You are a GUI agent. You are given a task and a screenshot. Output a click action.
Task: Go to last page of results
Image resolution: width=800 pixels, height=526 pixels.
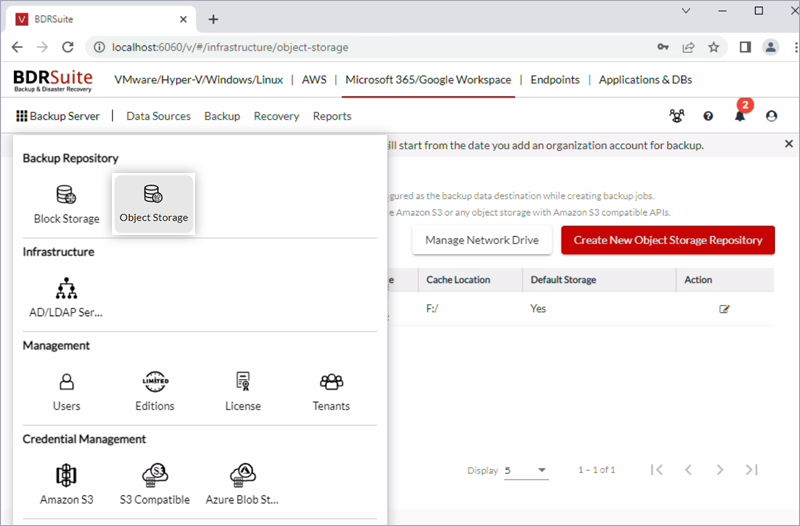point(752,470)
